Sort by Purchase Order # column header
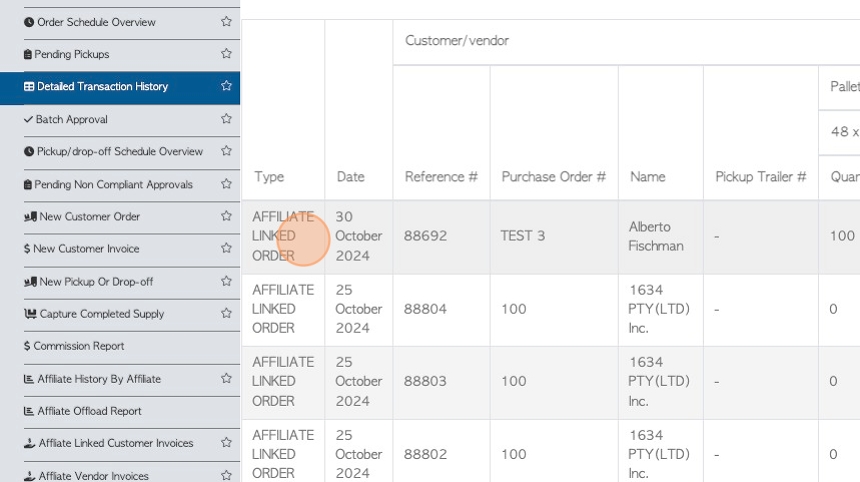Screen dimensions: 860x482 553,177
